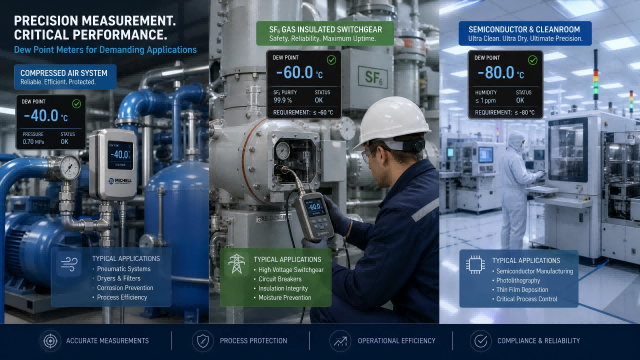This screenshot has width=640, height=360.
Task: Click the Corrosion Prevention bullet
Action: point(123,288)
